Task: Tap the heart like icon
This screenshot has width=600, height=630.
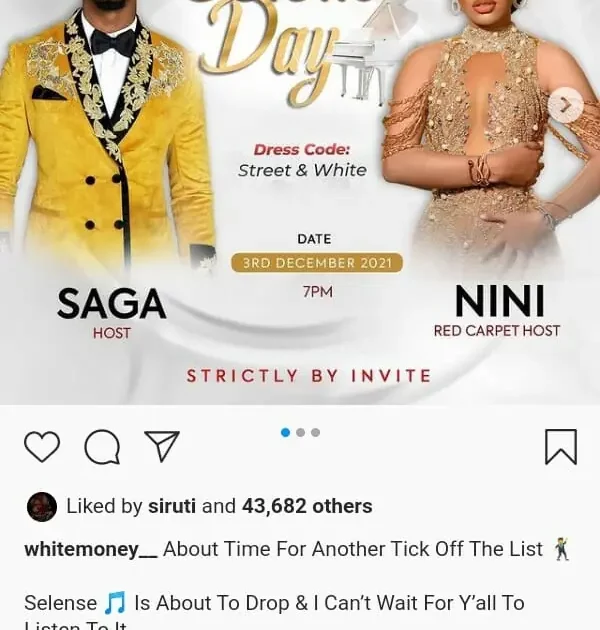Action: point(42,446)
